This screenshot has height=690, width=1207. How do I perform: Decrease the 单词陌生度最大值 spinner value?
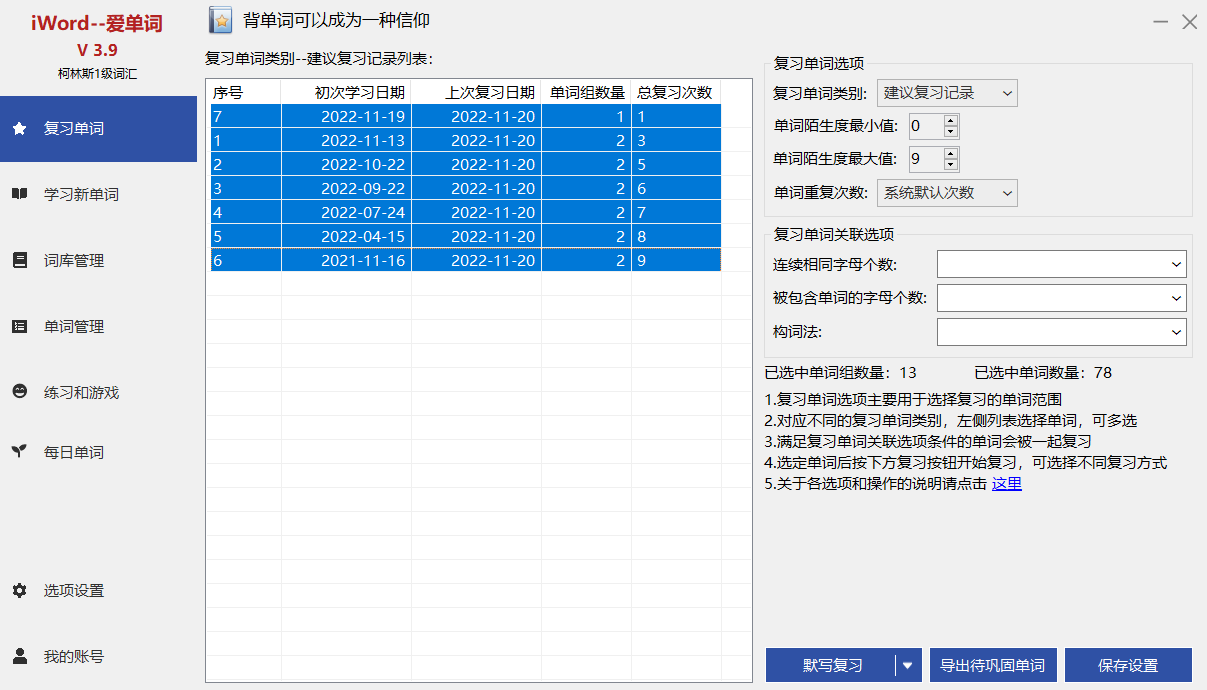pyautogui.click(x=950, y=164)
